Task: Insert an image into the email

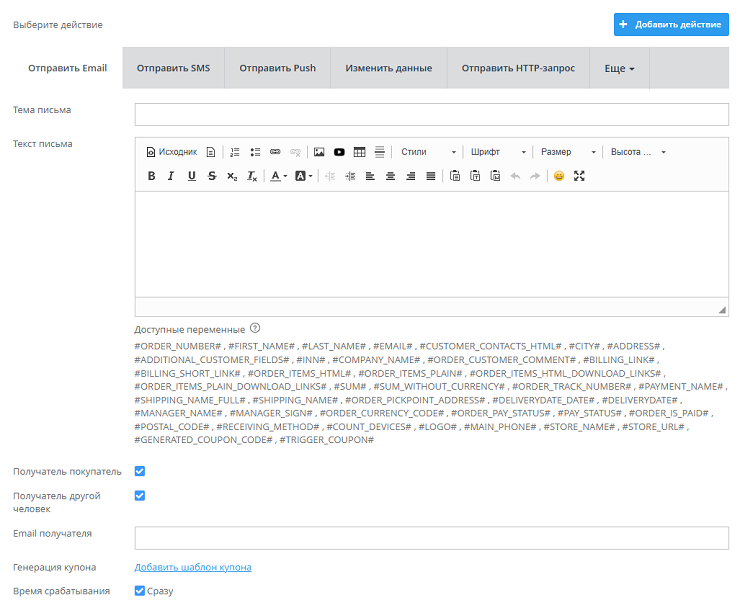Action: [319, 152]
